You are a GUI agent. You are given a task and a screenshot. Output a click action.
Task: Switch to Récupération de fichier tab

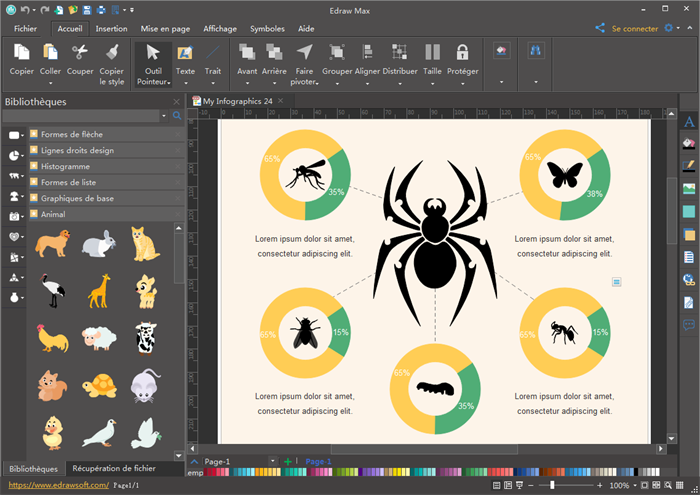114,468
